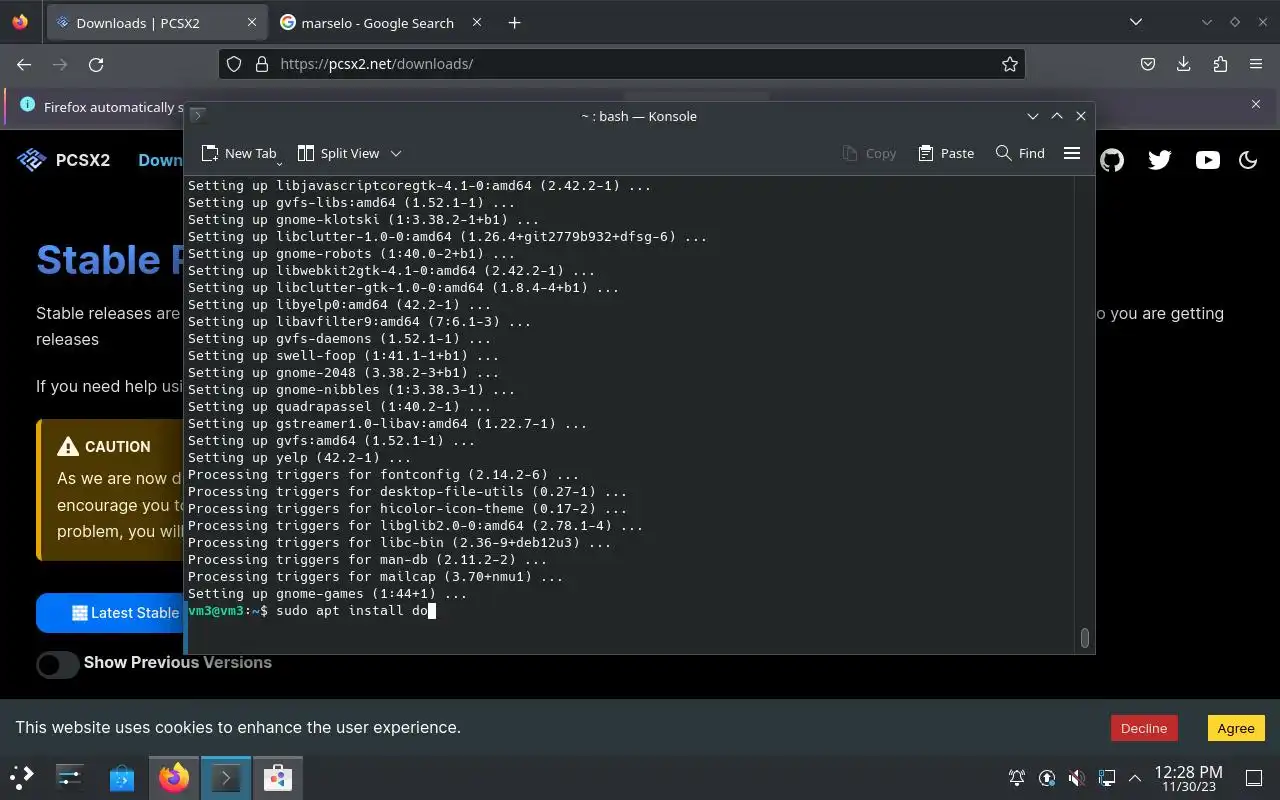Open System Settings taskbar icon
The height and width of the screenshot is (800, 1280).
[x=70, y=777]
